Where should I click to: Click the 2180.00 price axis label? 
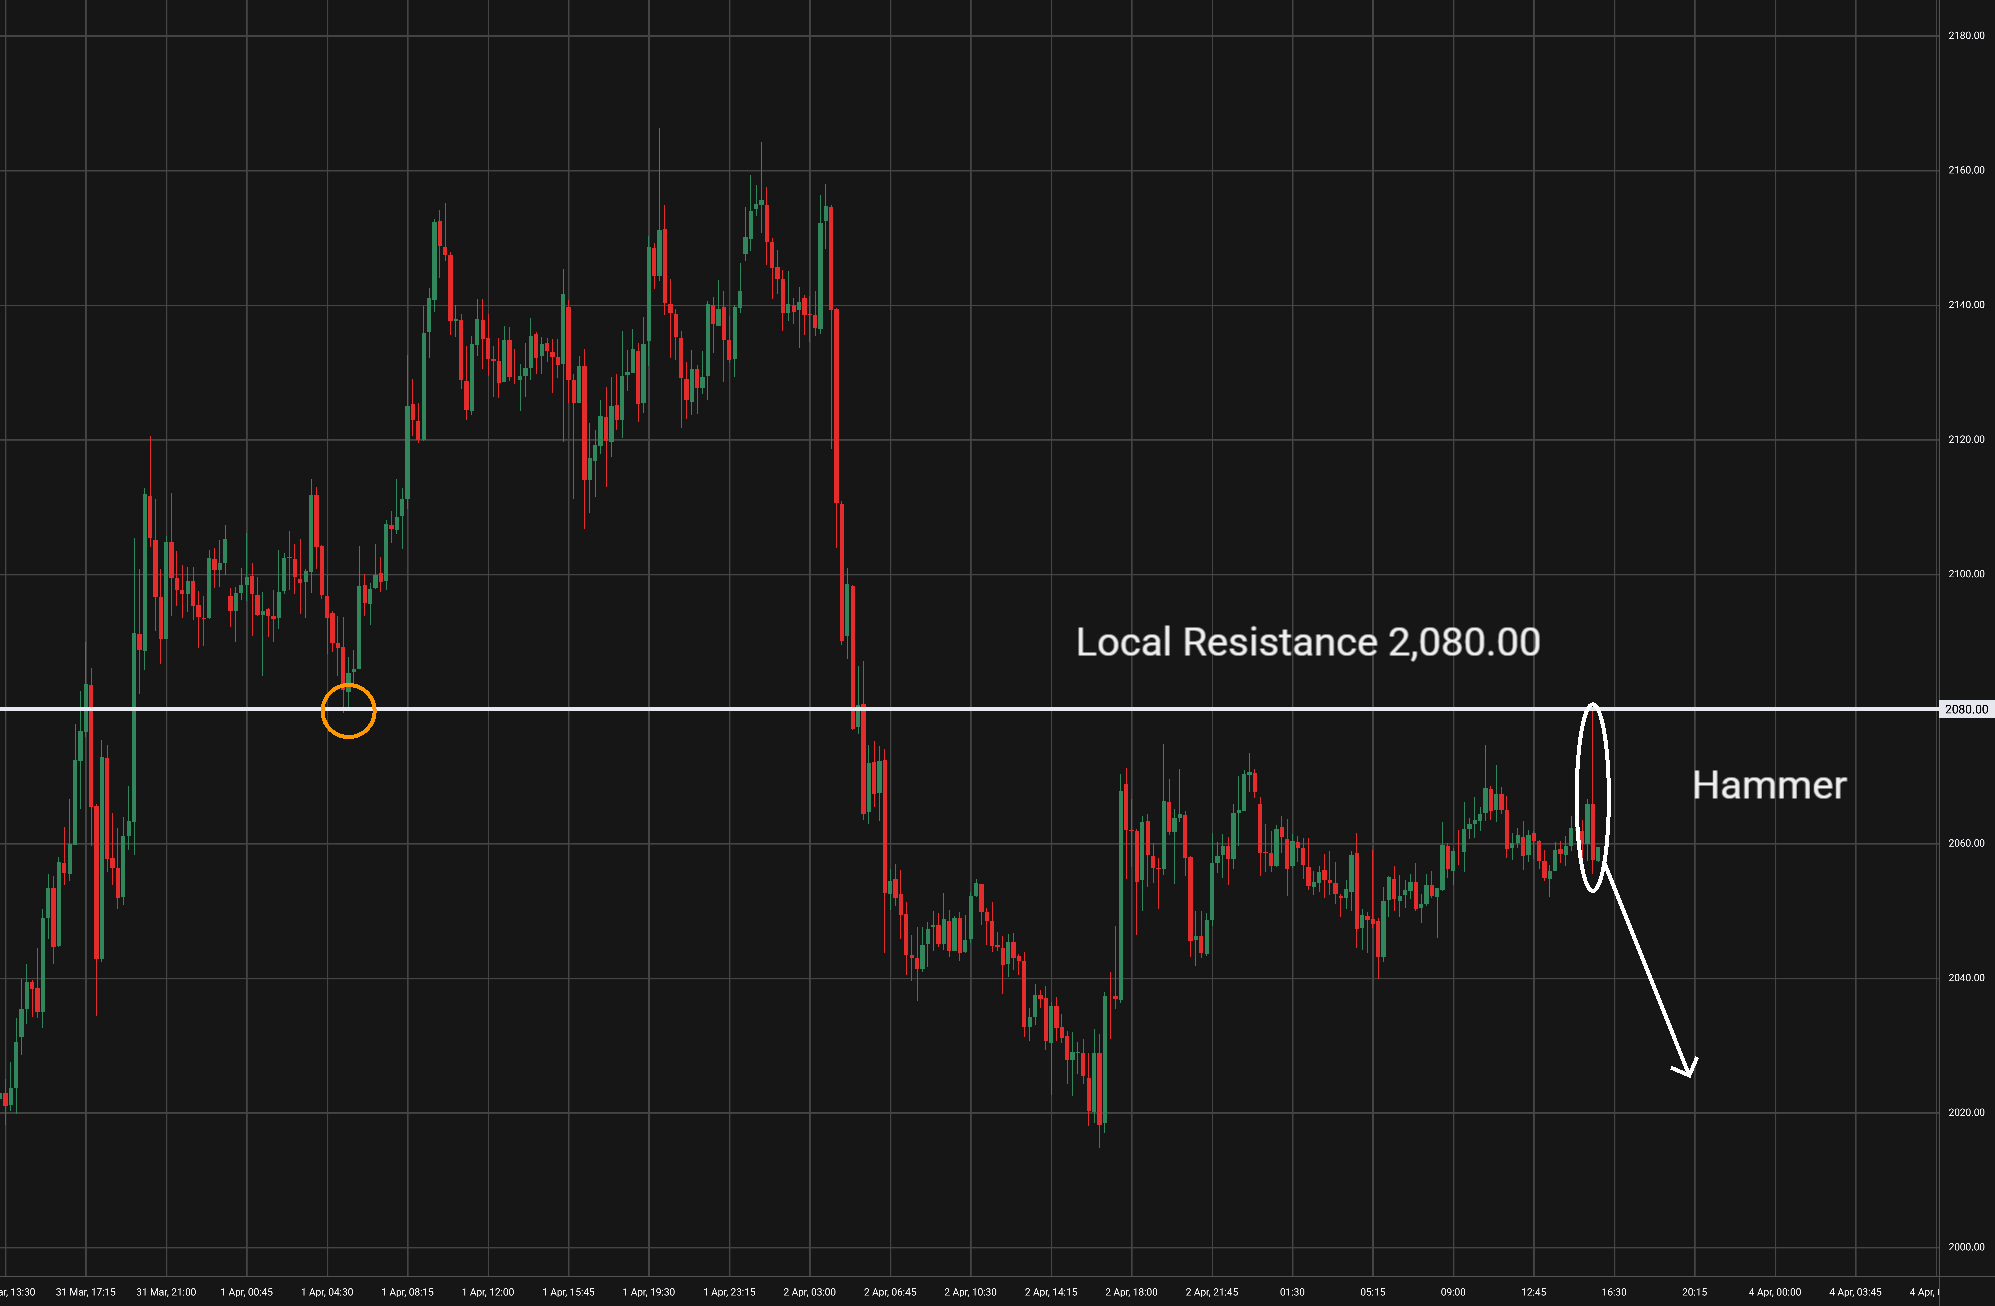[x=1965, y=36]
